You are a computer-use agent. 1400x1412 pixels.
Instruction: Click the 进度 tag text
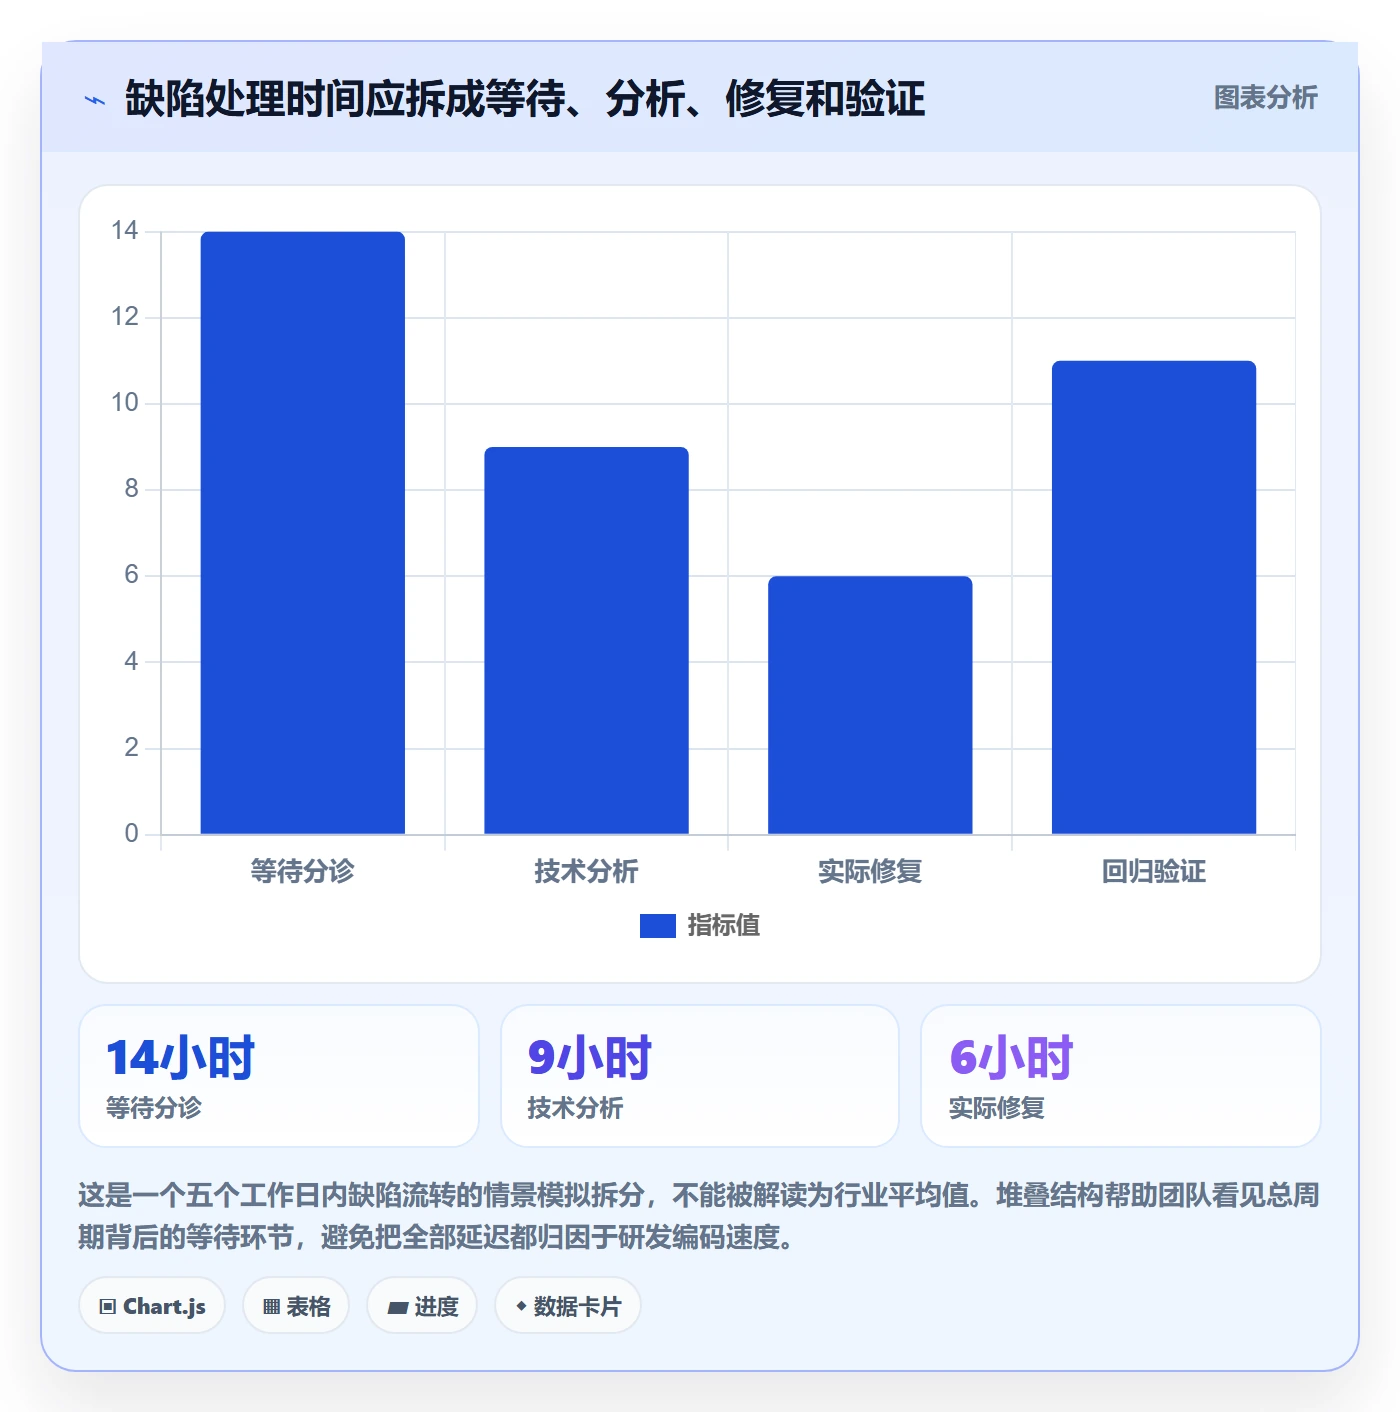[436, 1306]
